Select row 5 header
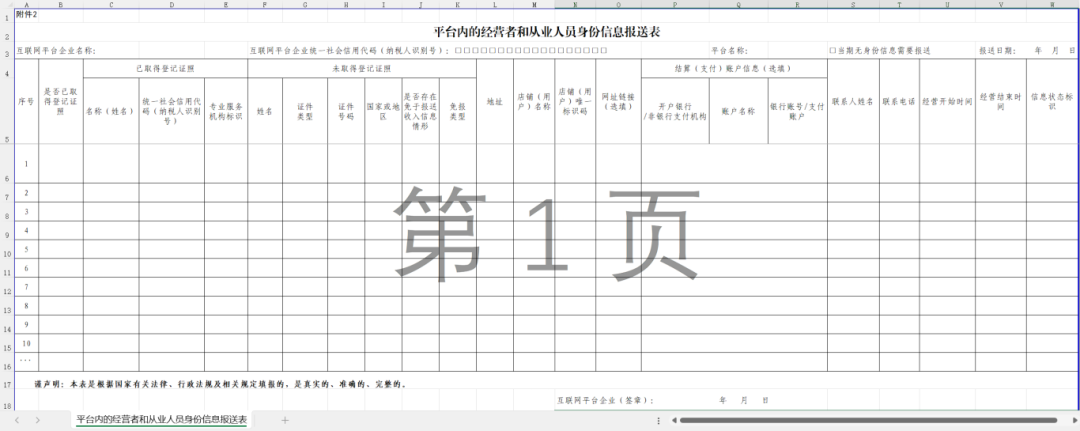This screenshot has height=431, width=1080. click(7, 110)
